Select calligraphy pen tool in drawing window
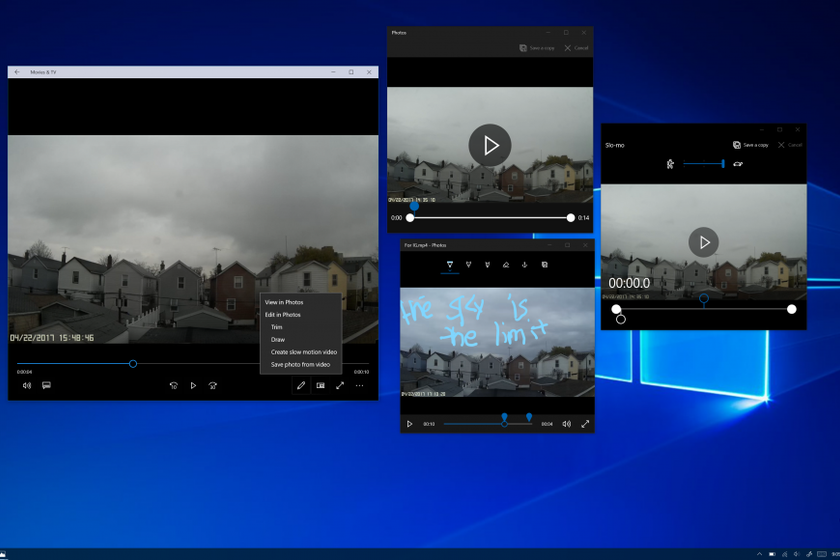Screen dimensions: 840x560 click(487, 265)
